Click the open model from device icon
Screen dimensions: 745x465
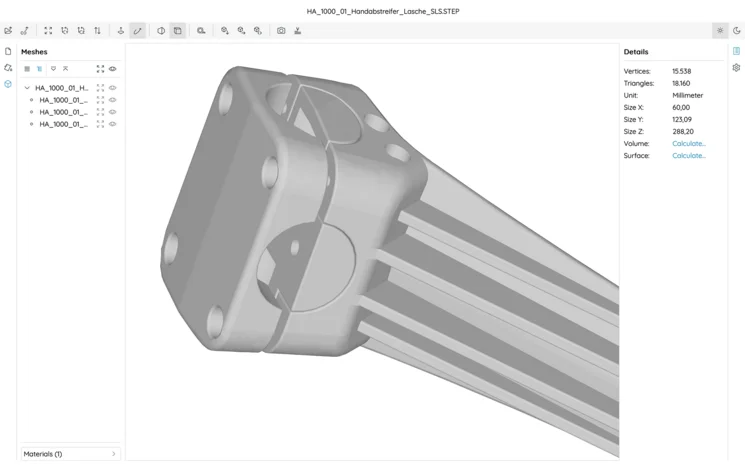tap(8, 31)
